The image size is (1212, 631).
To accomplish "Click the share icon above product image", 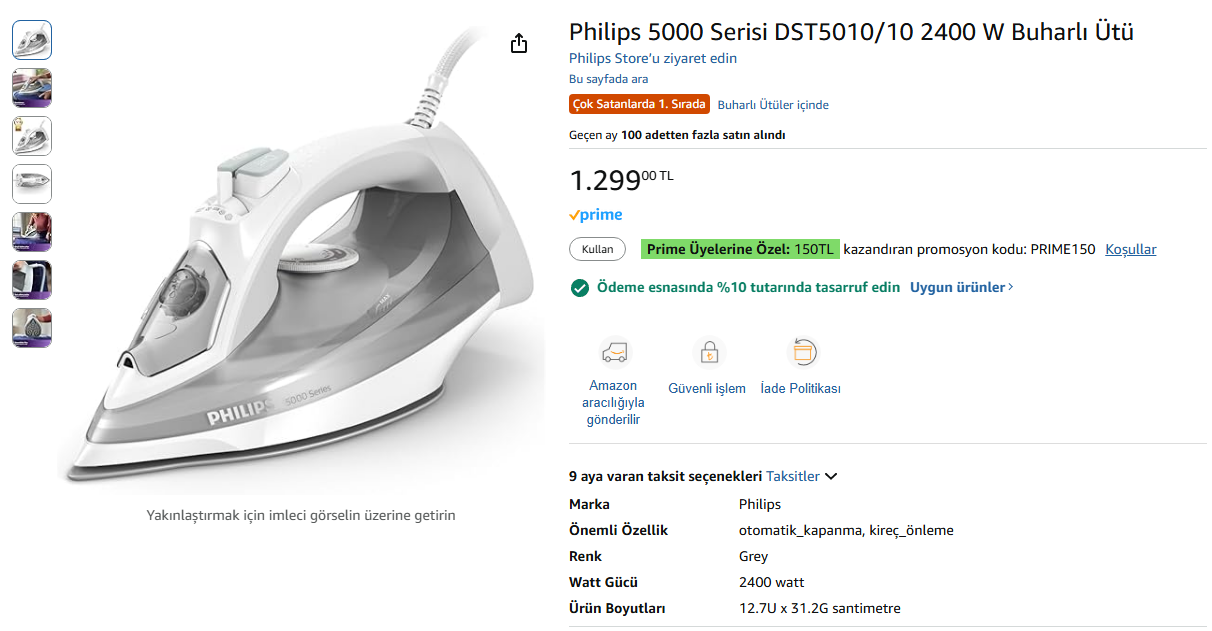I will 518,43.
